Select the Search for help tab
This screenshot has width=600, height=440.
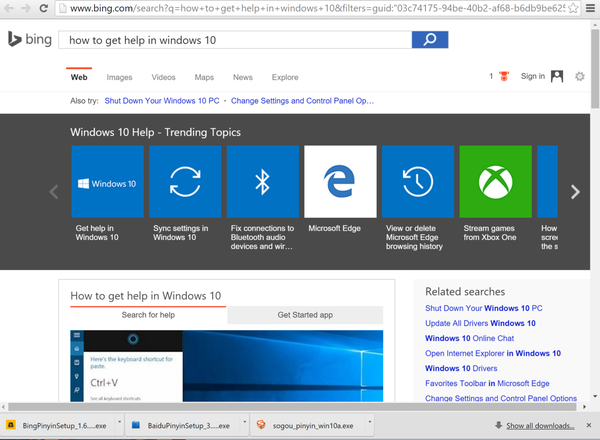(148, 315)
